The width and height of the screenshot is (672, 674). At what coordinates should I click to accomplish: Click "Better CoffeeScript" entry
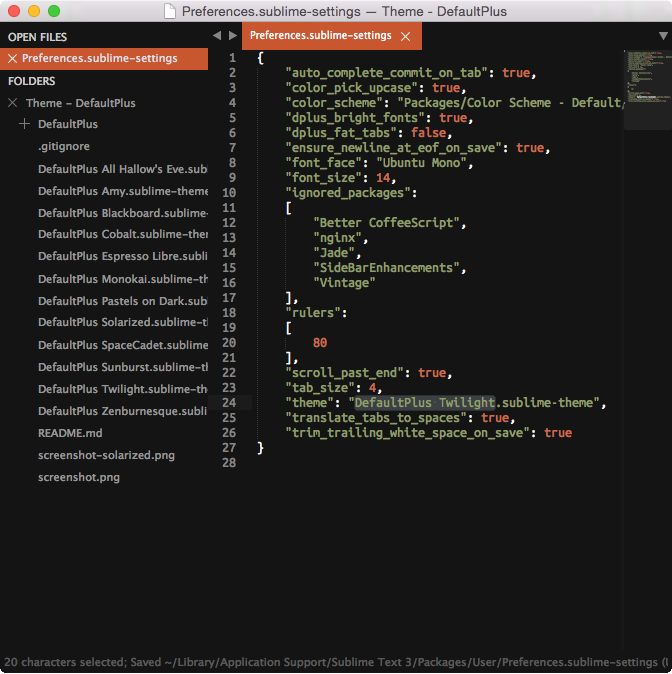click(386, 223)
